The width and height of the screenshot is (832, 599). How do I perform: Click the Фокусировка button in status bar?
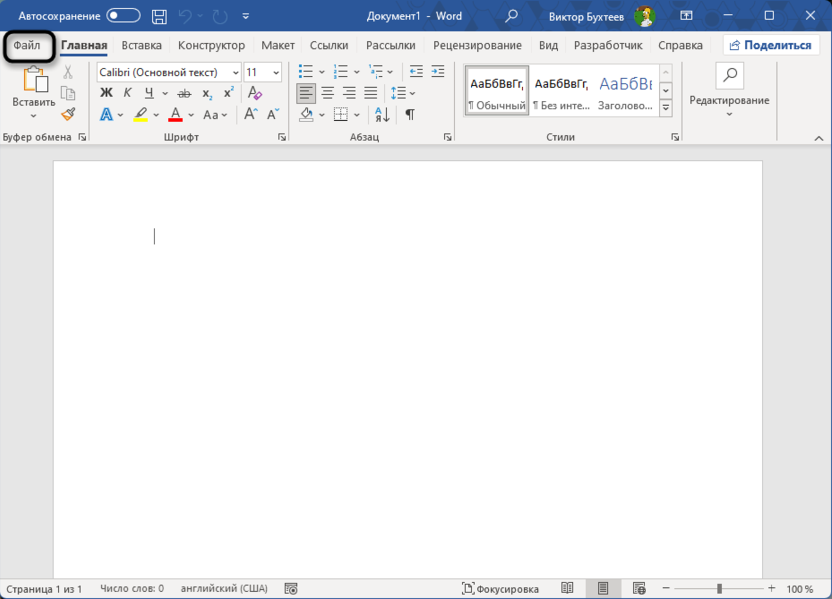point(501,589)
